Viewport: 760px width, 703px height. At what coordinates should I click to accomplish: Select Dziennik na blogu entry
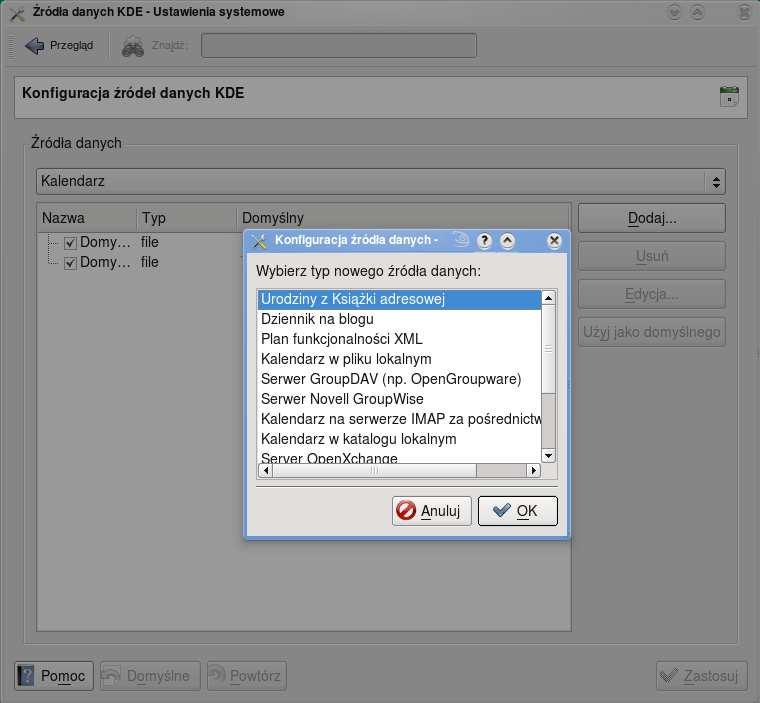tap(399, 319)
